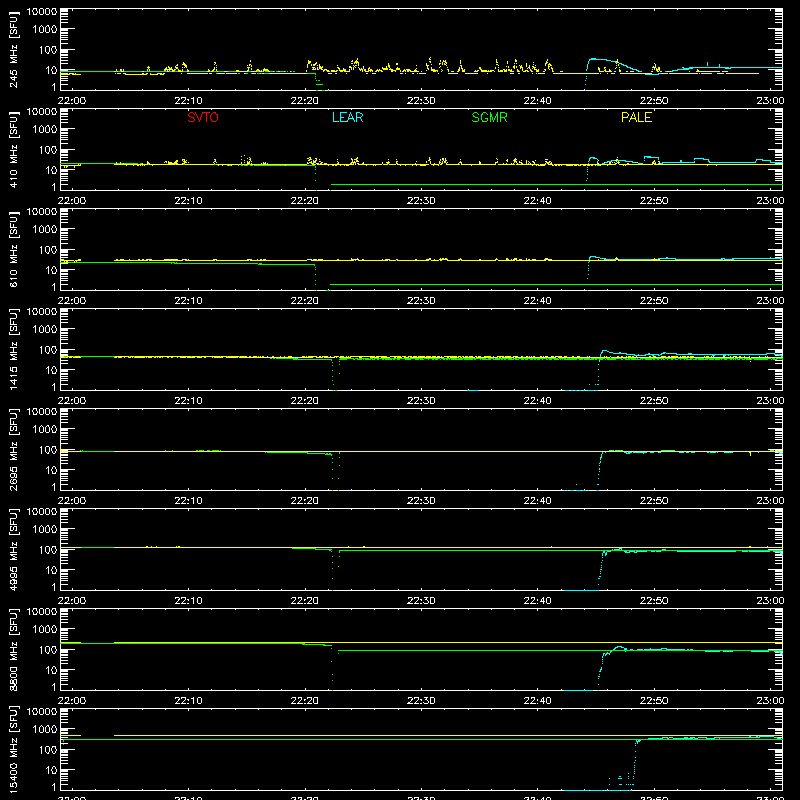Click the 22:00 time label of 2695 MHz plot

71,501
